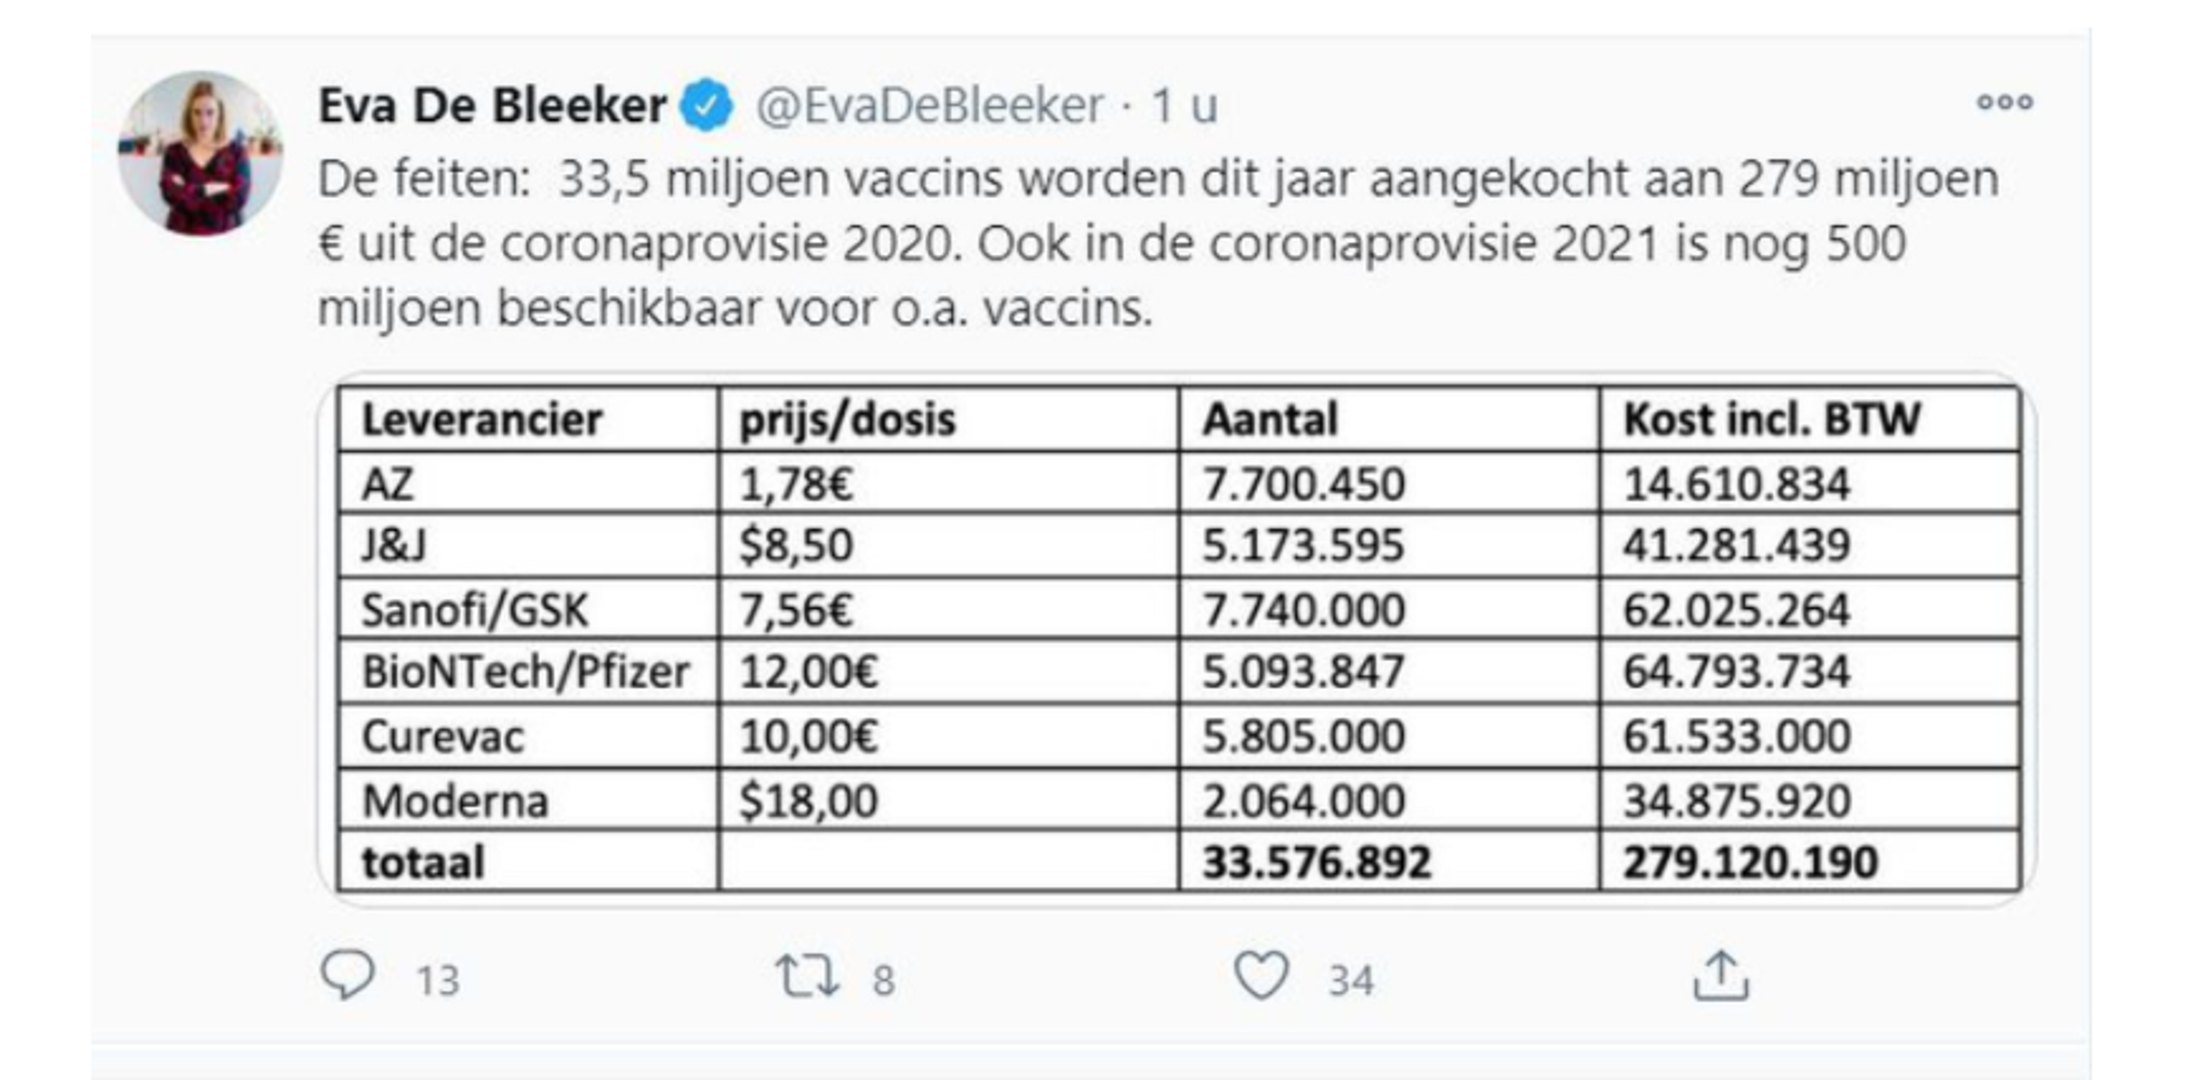Open the @EvaDeBleeker handle link
The height and width of the screenshot is (1080, 2188).
pos(929,105)
